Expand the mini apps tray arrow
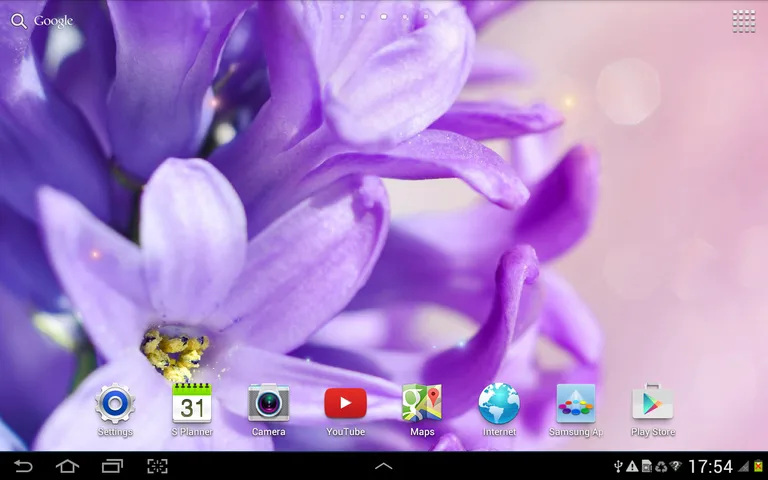 tap(384, 466)
